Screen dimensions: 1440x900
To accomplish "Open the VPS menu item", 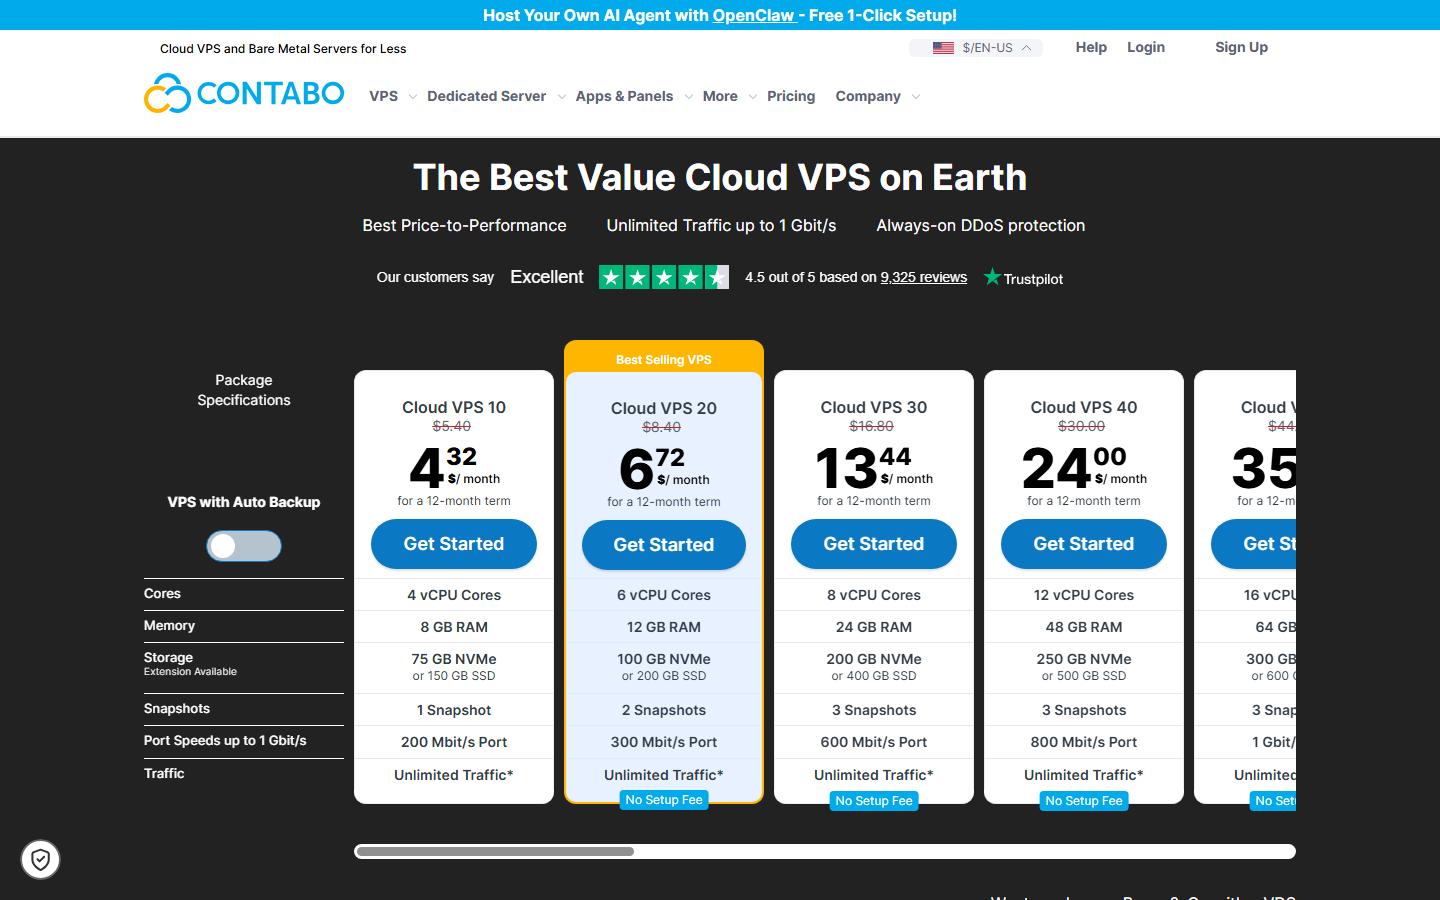I will click(383, 96).
